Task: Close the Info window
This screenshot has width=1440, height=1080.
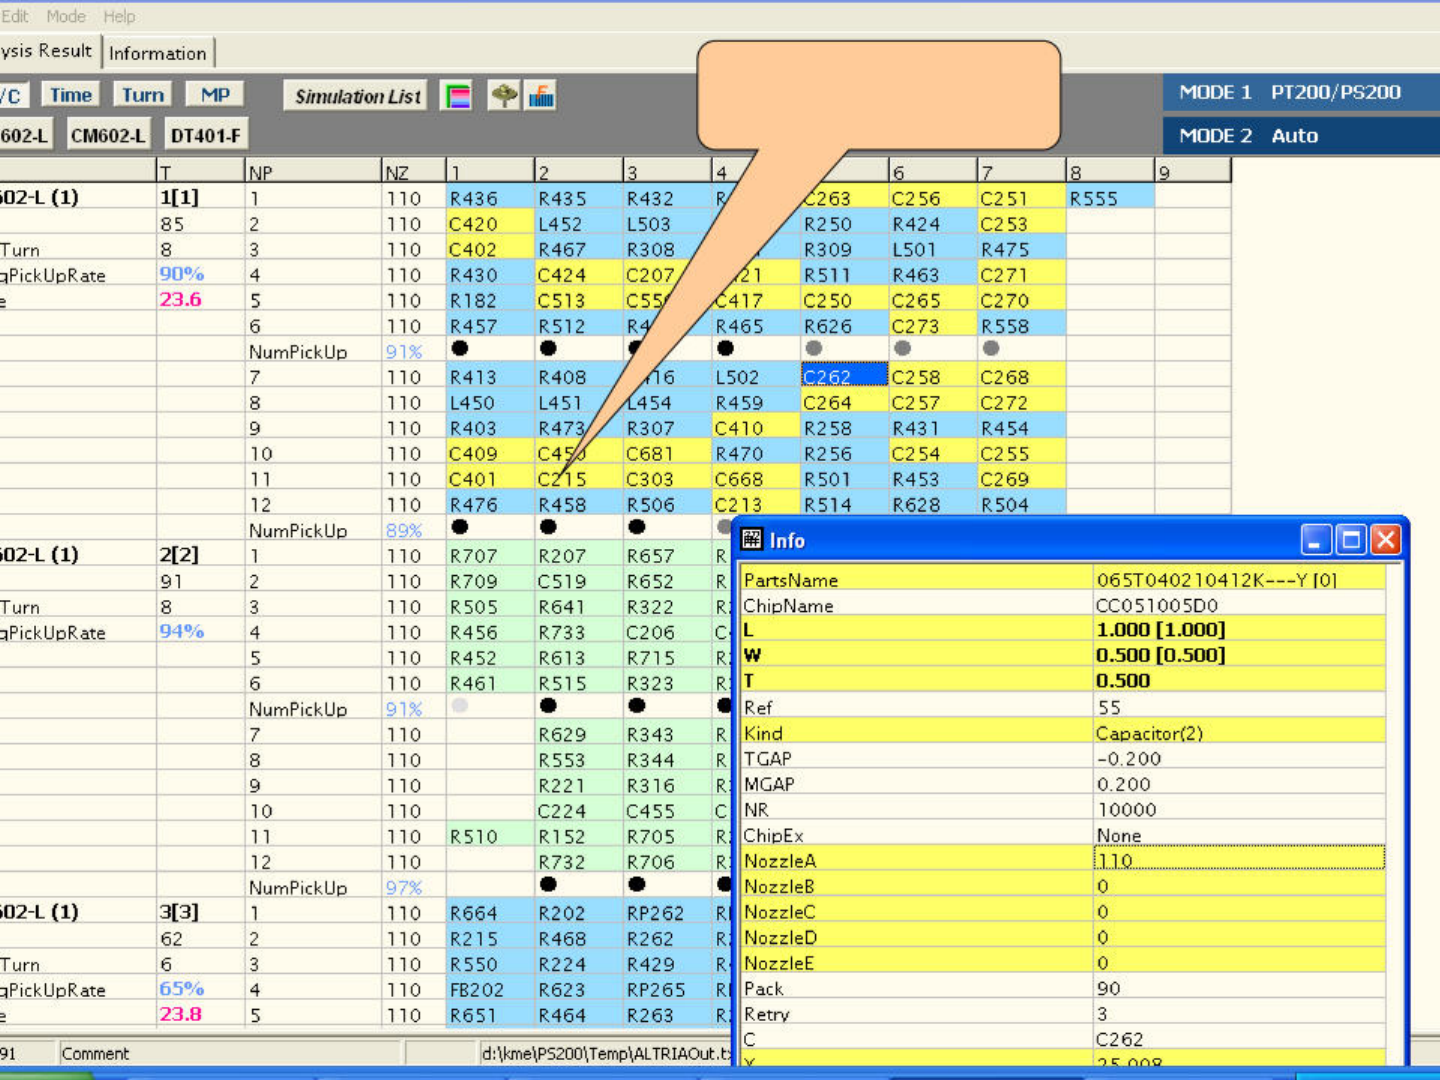Action: (x=1386, y=540)
